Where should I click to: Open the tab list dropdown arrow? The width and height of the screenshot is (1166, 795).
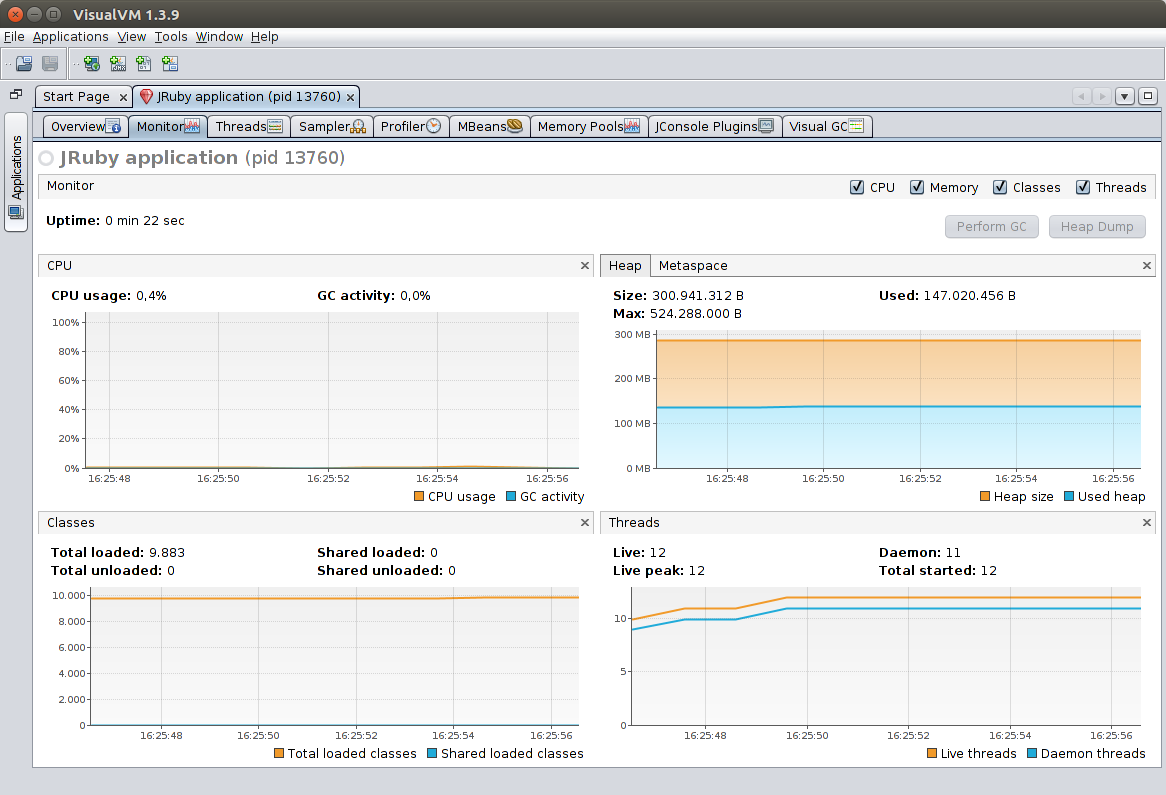(1124, 95)
